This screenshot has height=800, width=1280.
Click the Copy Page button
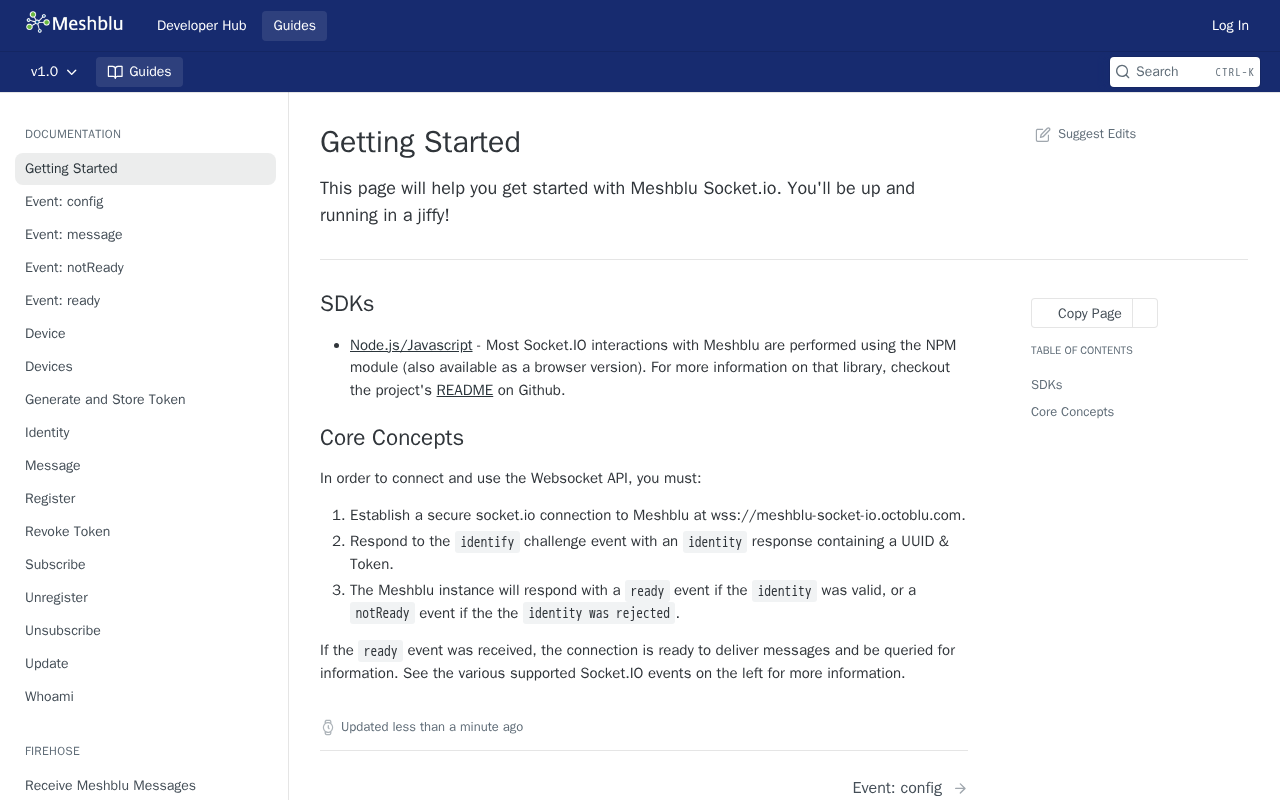pyautogui.click(x=1082, y=313)
